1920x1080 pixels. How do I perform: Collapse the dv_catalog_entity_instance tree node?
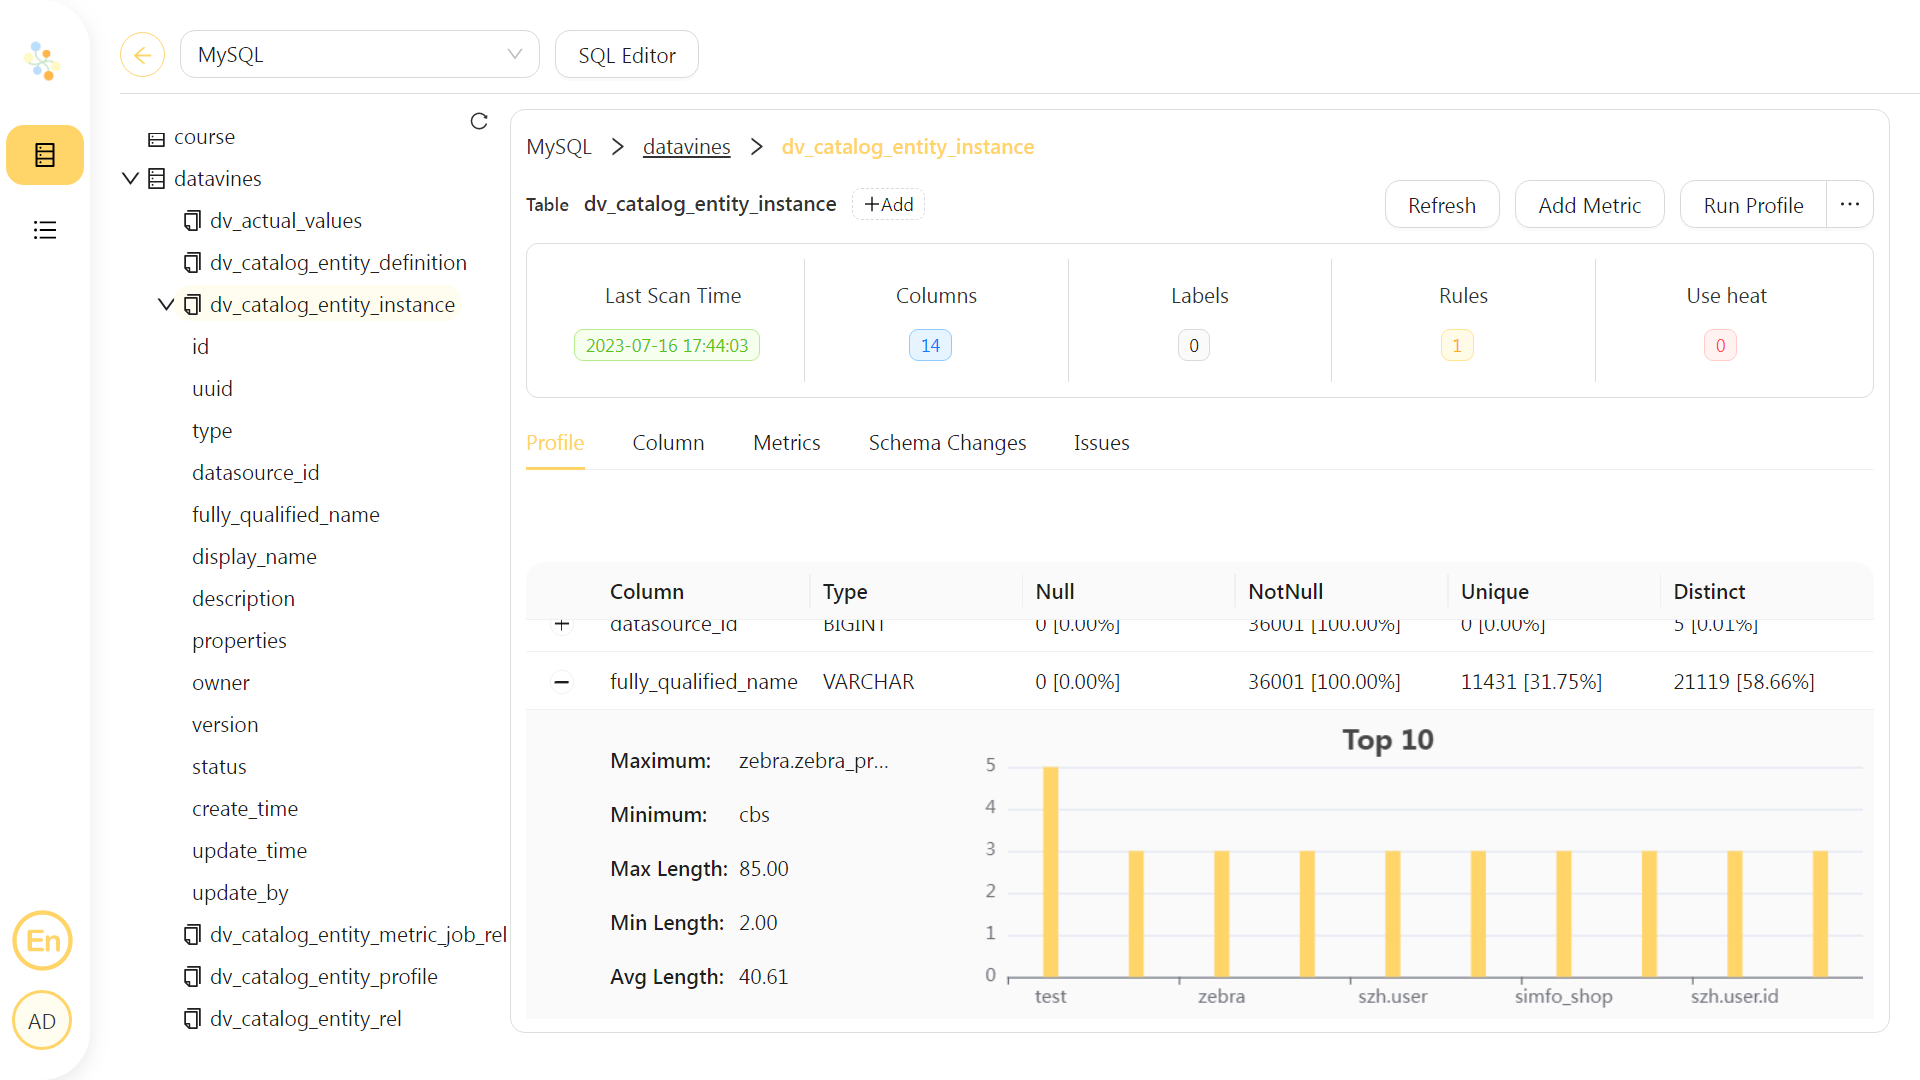tap(166, 304)
